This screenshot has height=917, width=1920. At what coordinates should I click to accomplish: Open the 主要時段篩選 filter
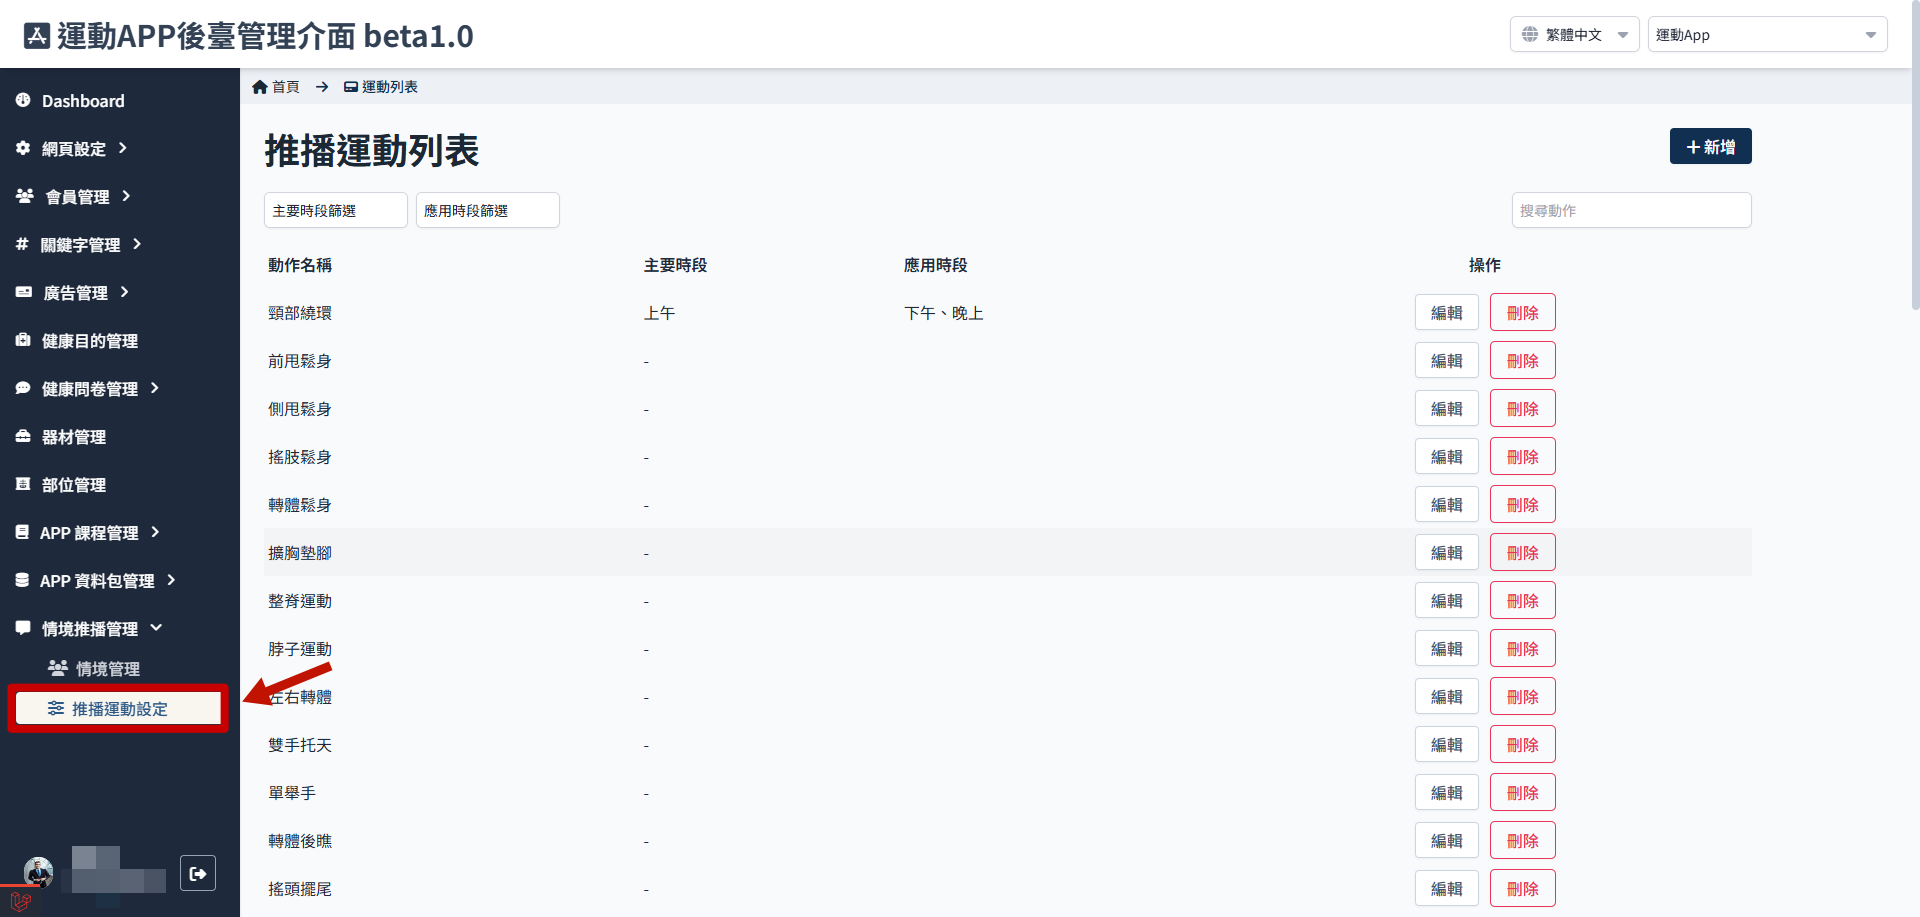(x=336, y=210)
